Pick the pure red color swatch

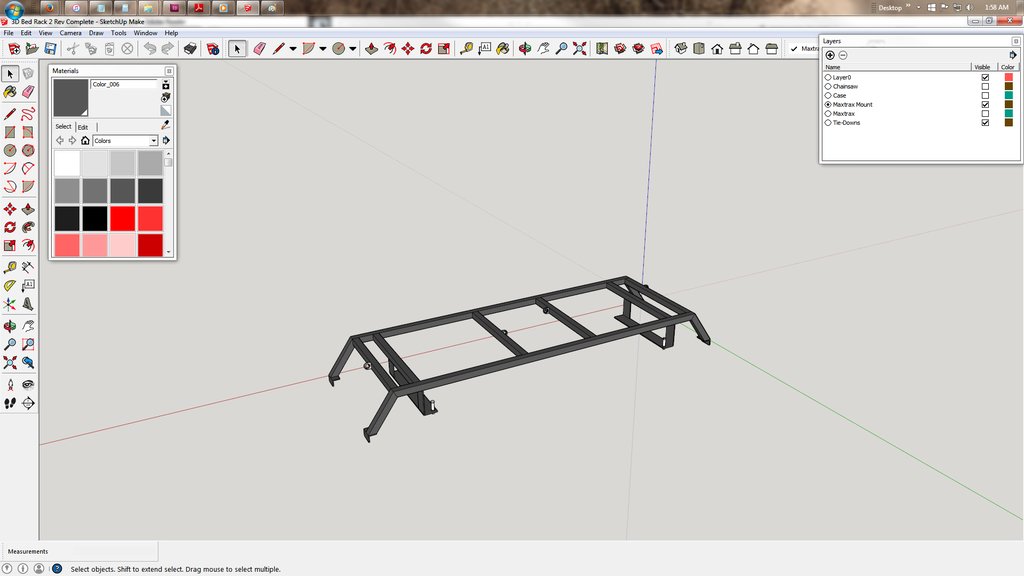(x=122, y=218)
